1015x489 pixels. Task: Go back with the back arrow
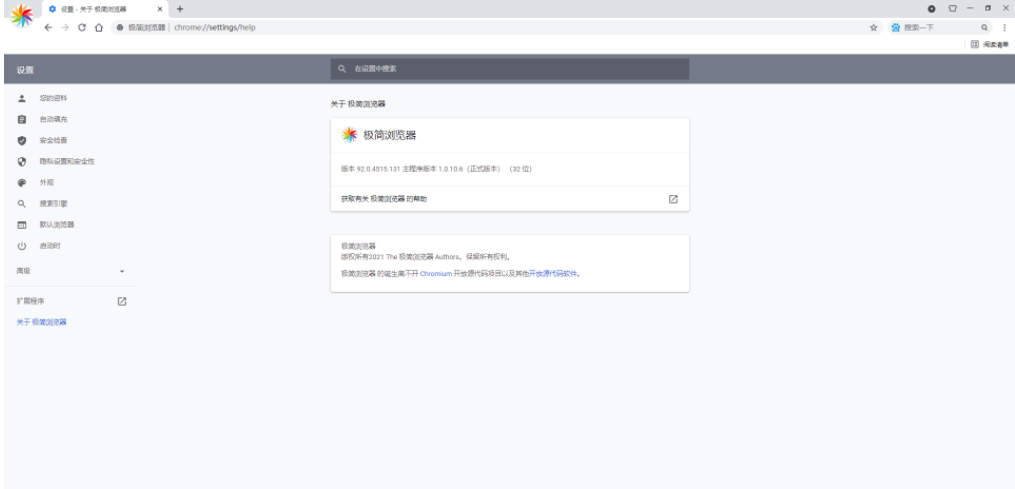[48, 27]
